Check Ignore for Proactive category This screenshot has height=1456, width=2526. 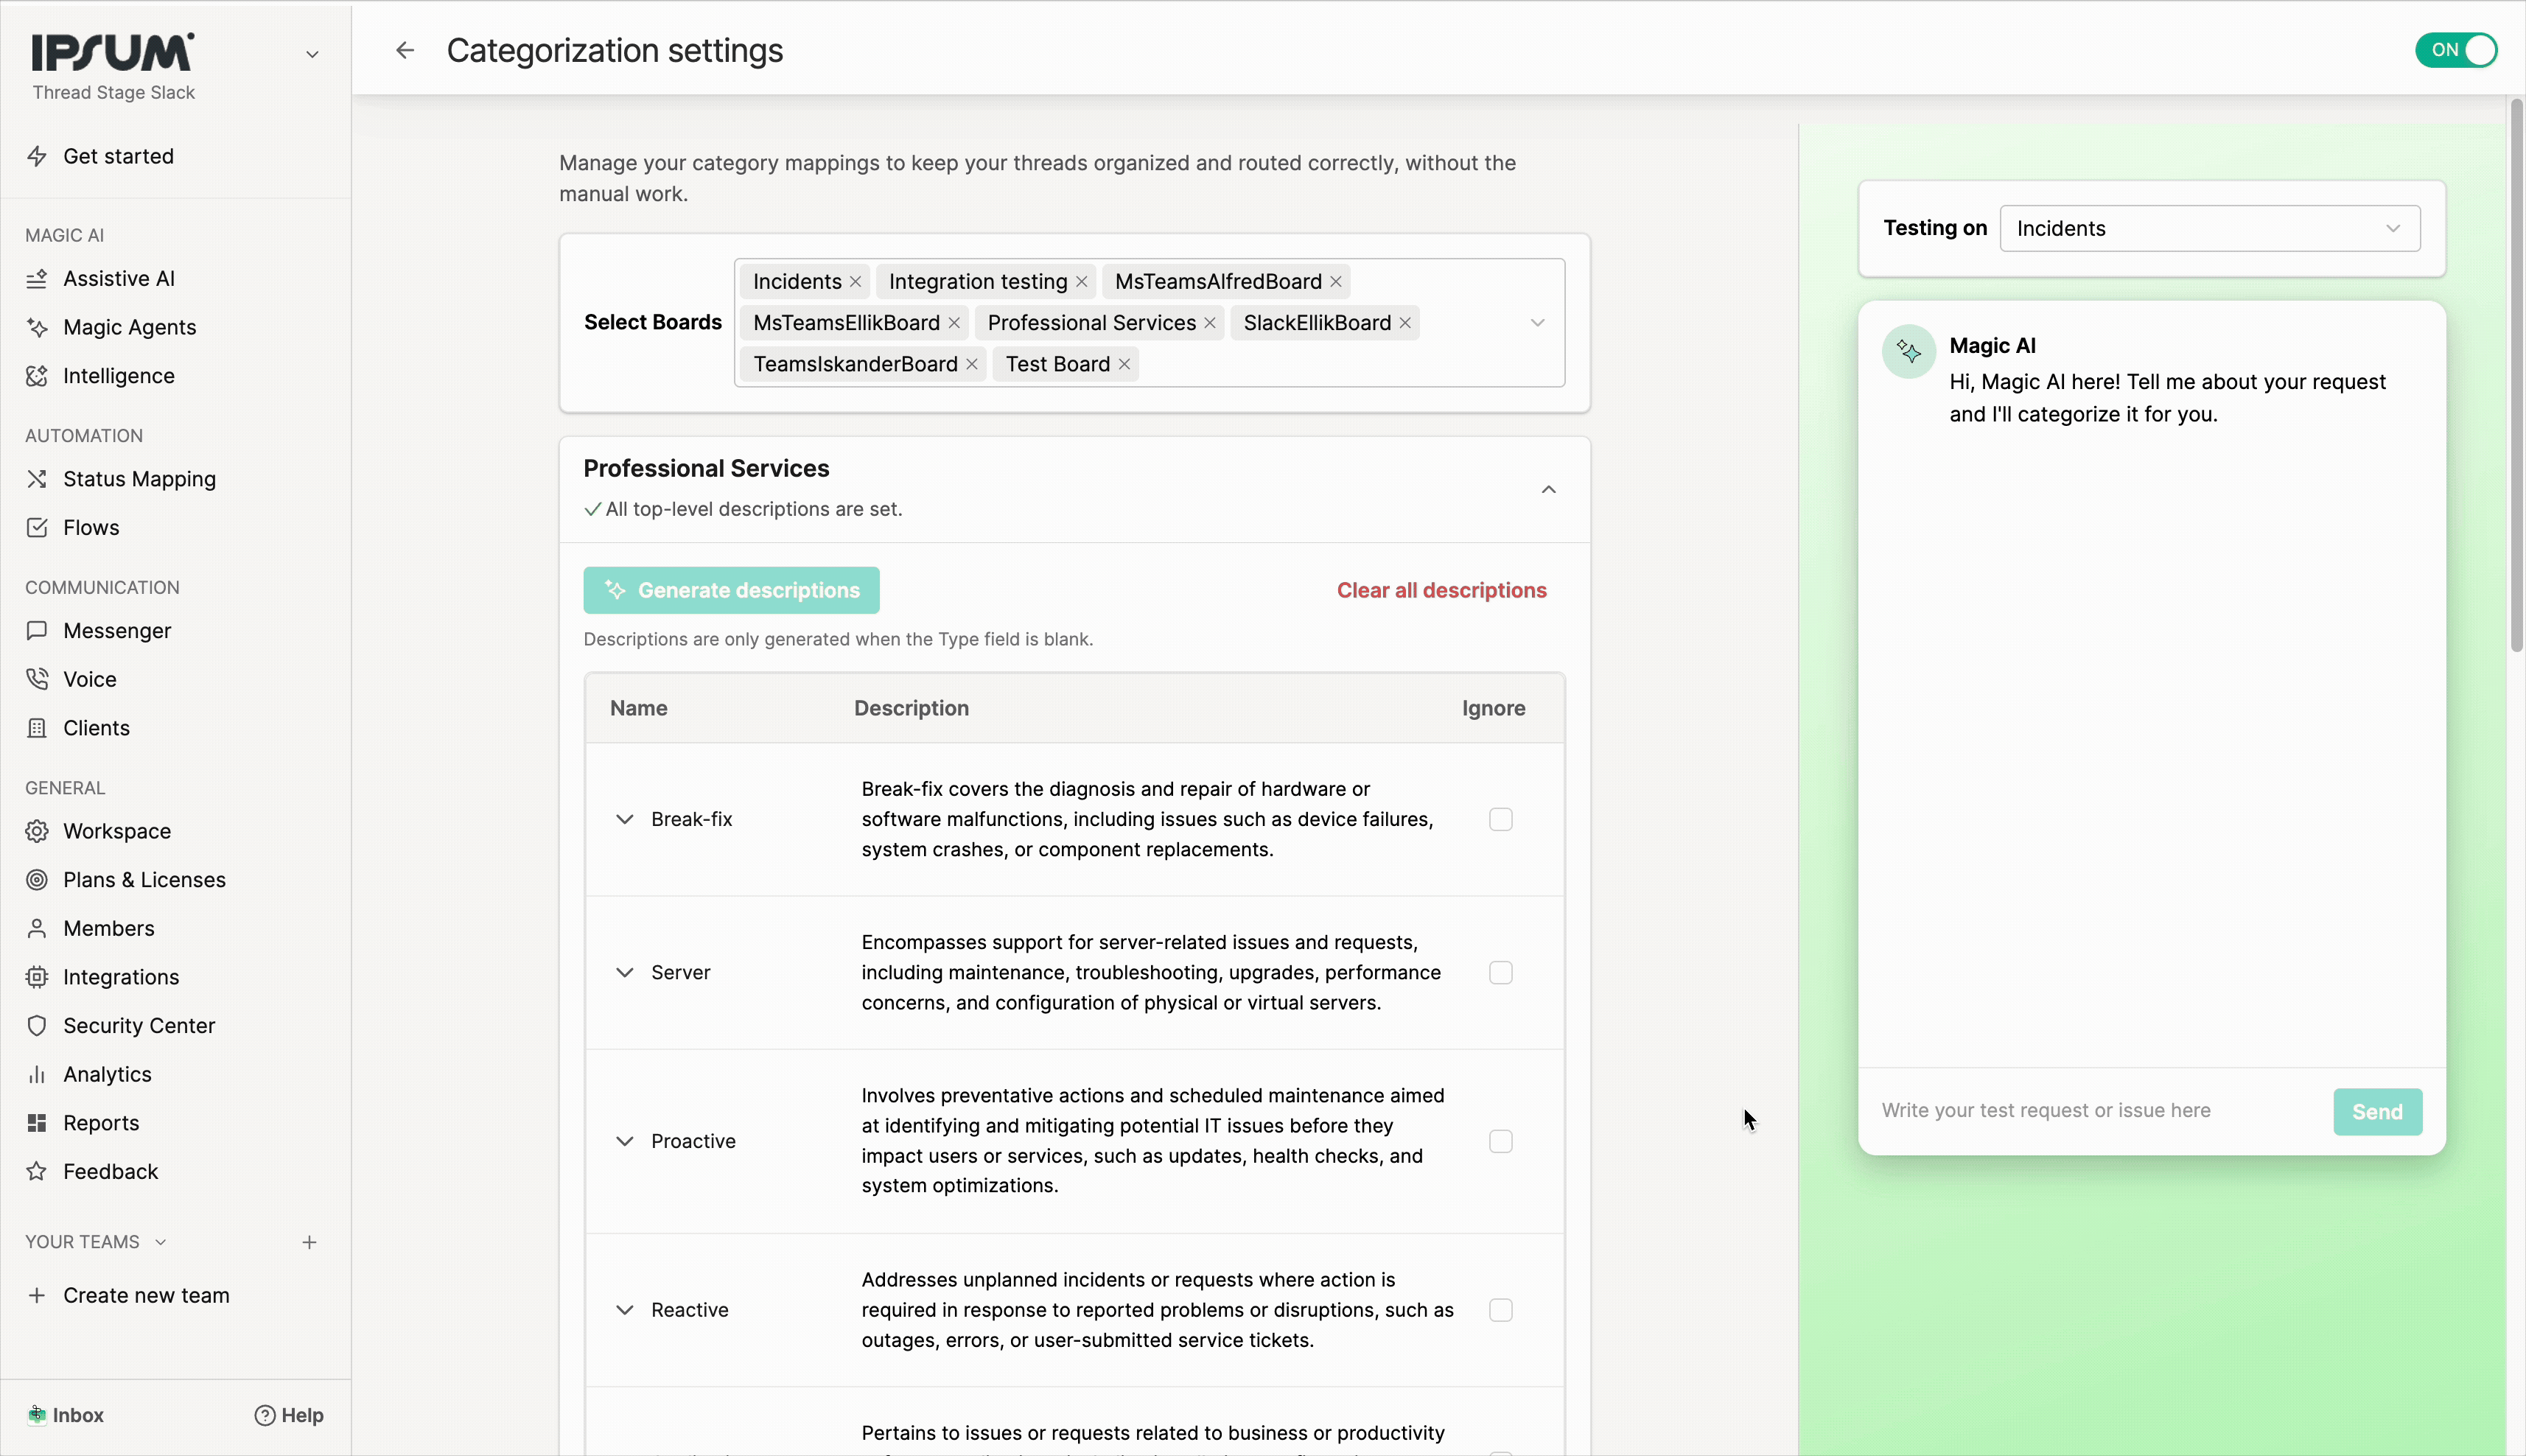(x=1500, y=1141)
